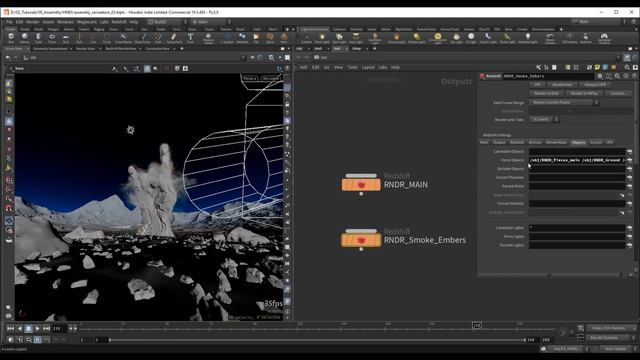Click the Font (T) shelf tool
This screenshot has width=640, height=360.
point(190,37)
